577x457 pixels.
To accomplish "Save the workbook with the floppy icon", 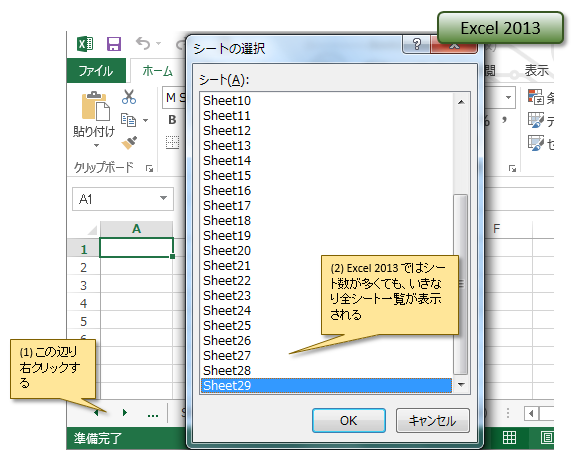I will click(x=114, y=44).
